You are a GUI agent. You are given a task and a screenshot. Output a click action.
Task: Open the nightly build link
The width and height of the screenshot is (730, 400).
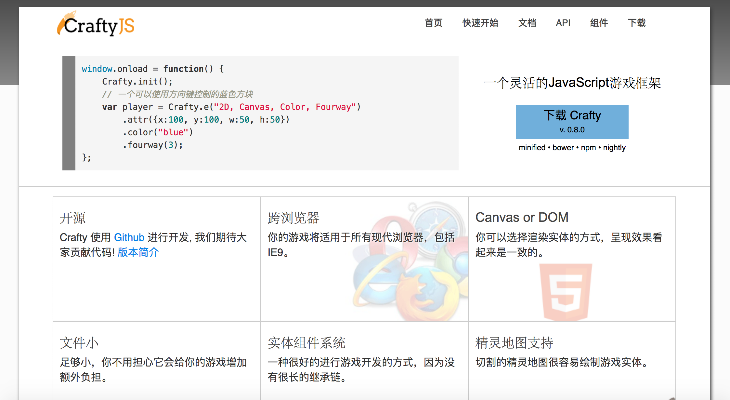tap(614, 147)
